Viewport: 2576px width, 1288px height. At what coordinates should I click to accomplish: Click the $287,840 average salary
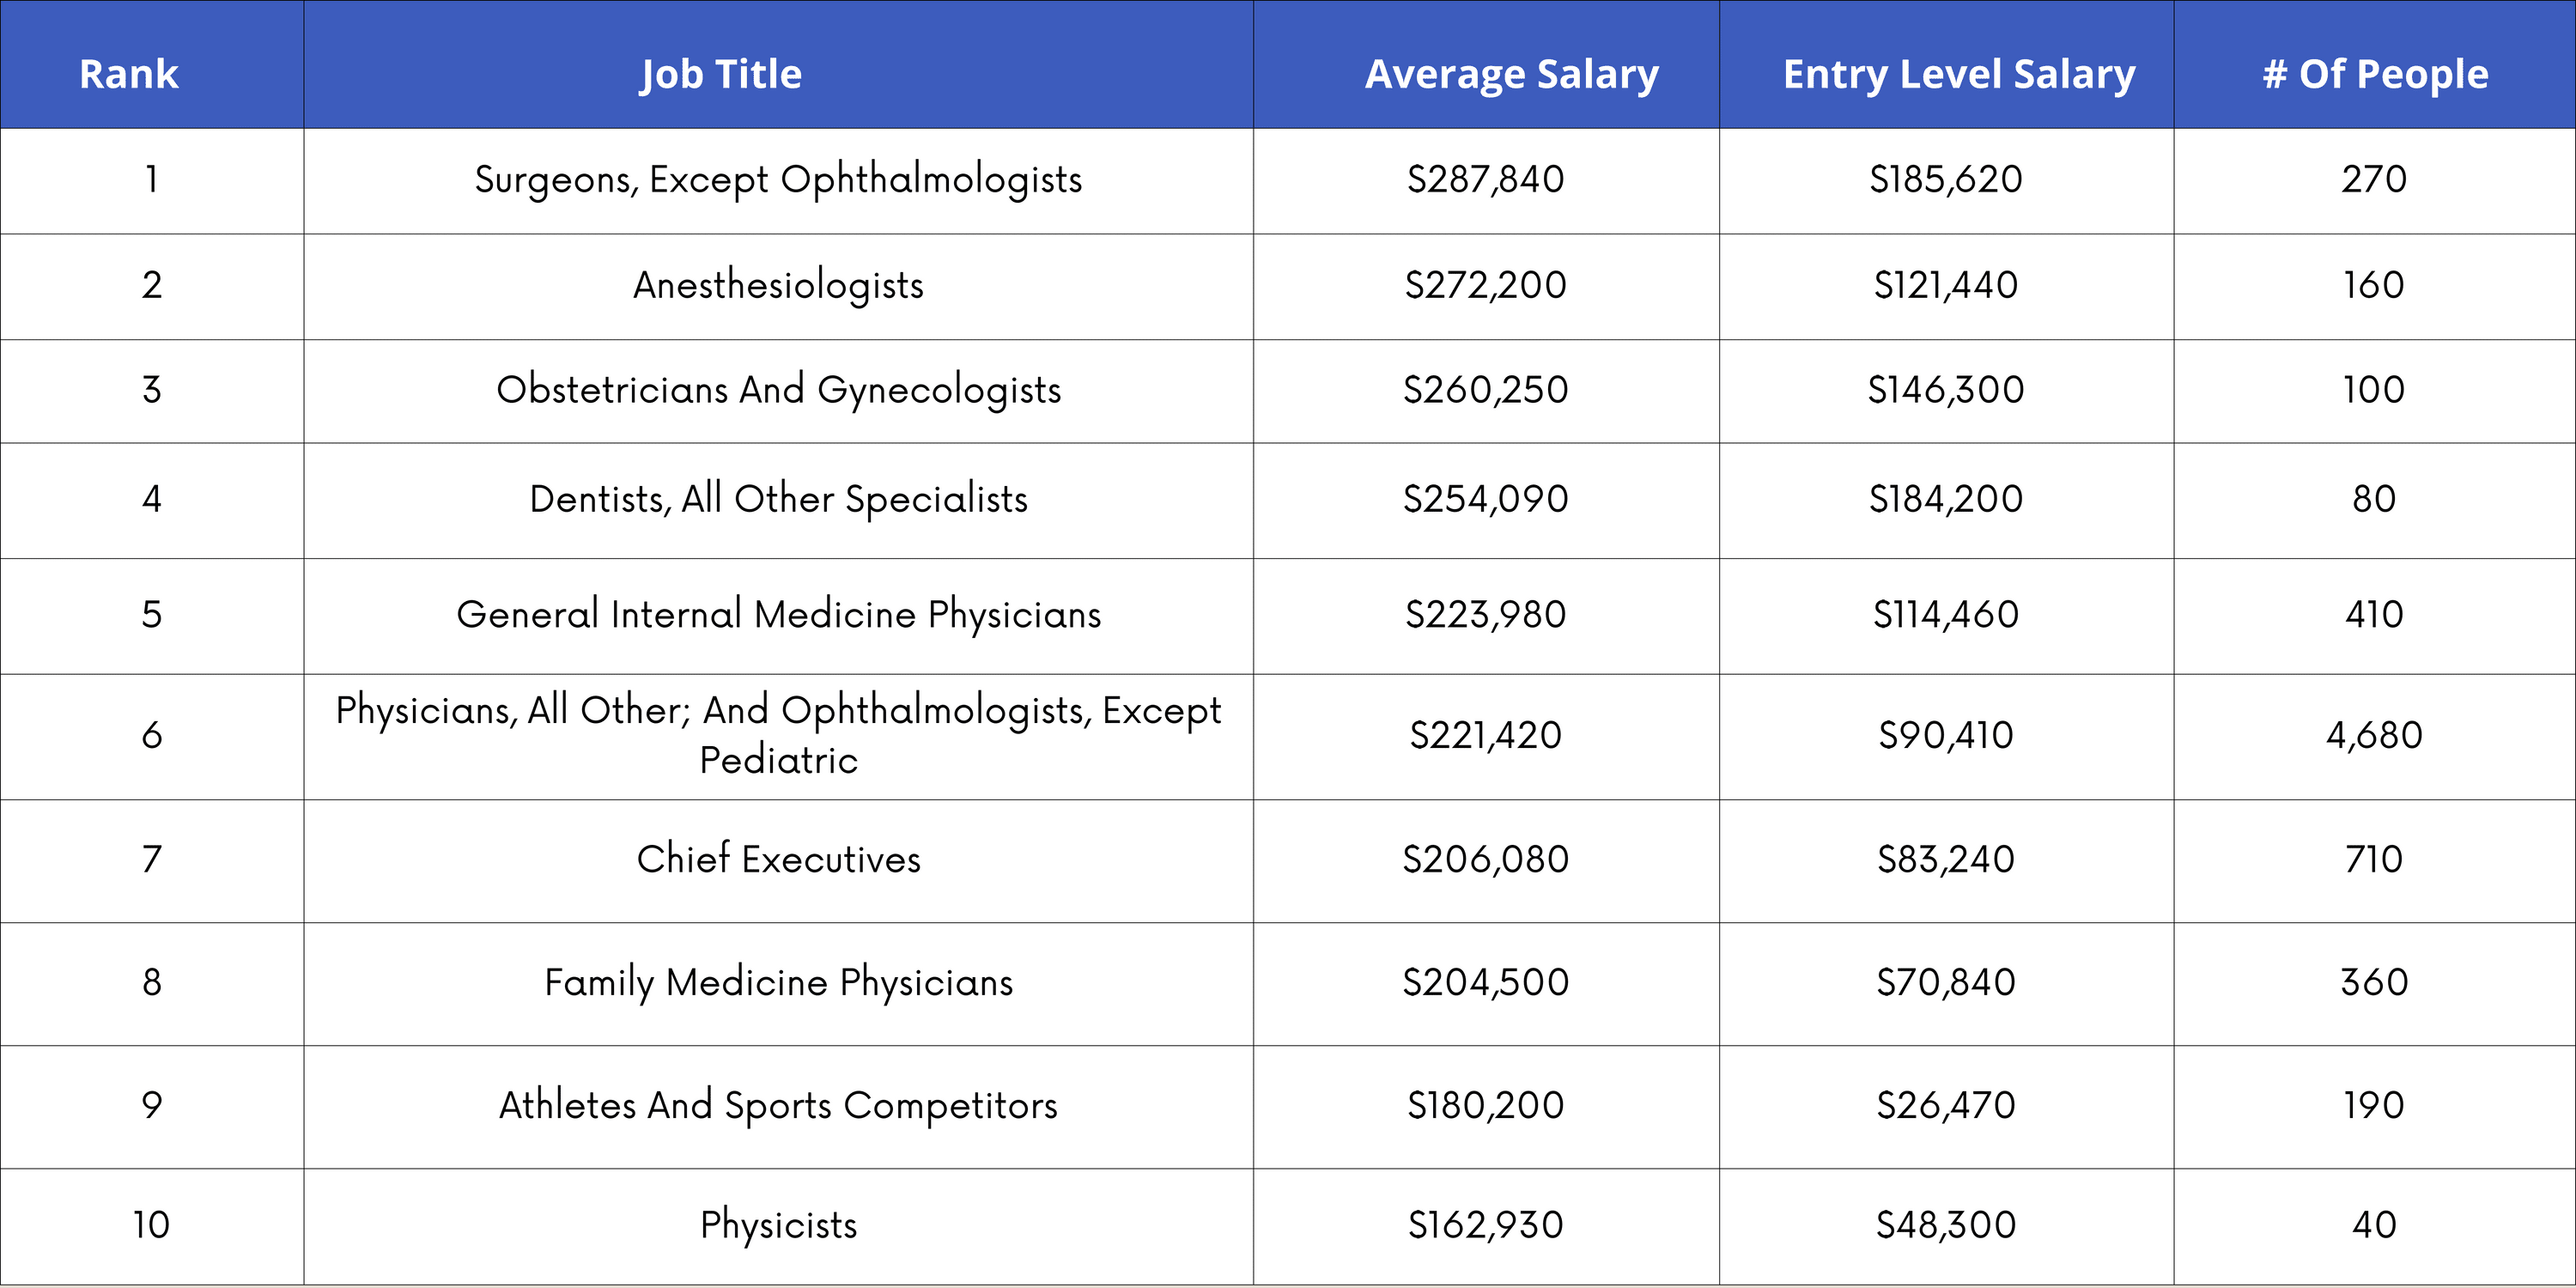[1485, 180]
